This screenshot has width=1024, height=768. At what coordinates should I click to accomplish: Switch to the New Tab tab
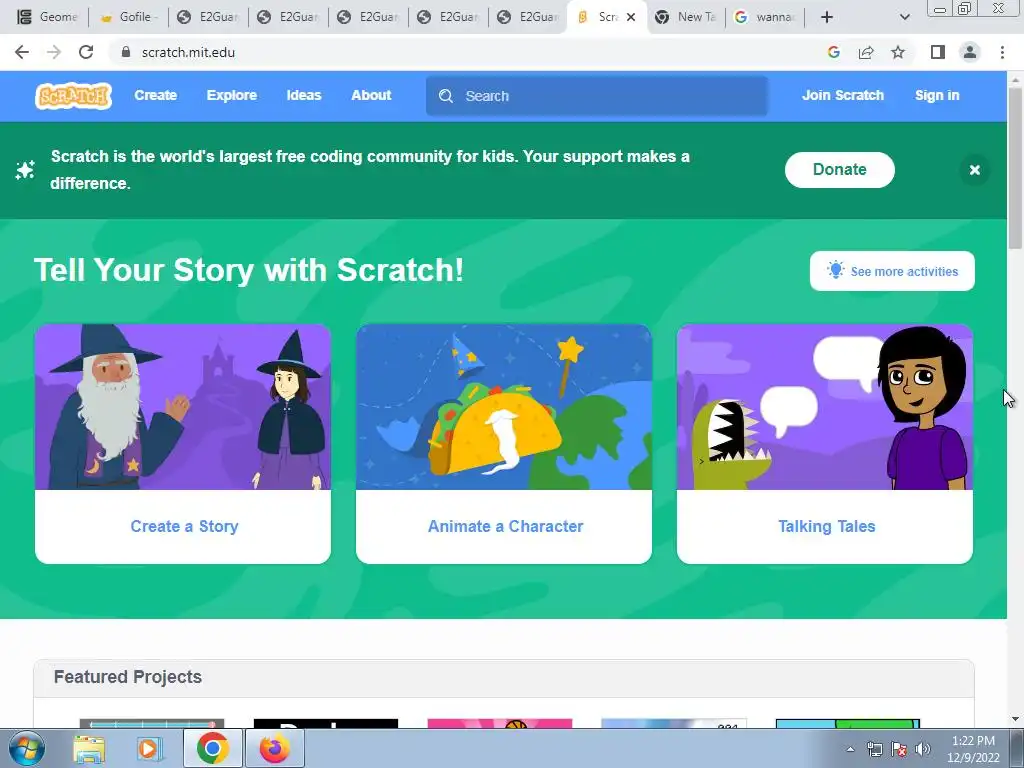point(686,17)
